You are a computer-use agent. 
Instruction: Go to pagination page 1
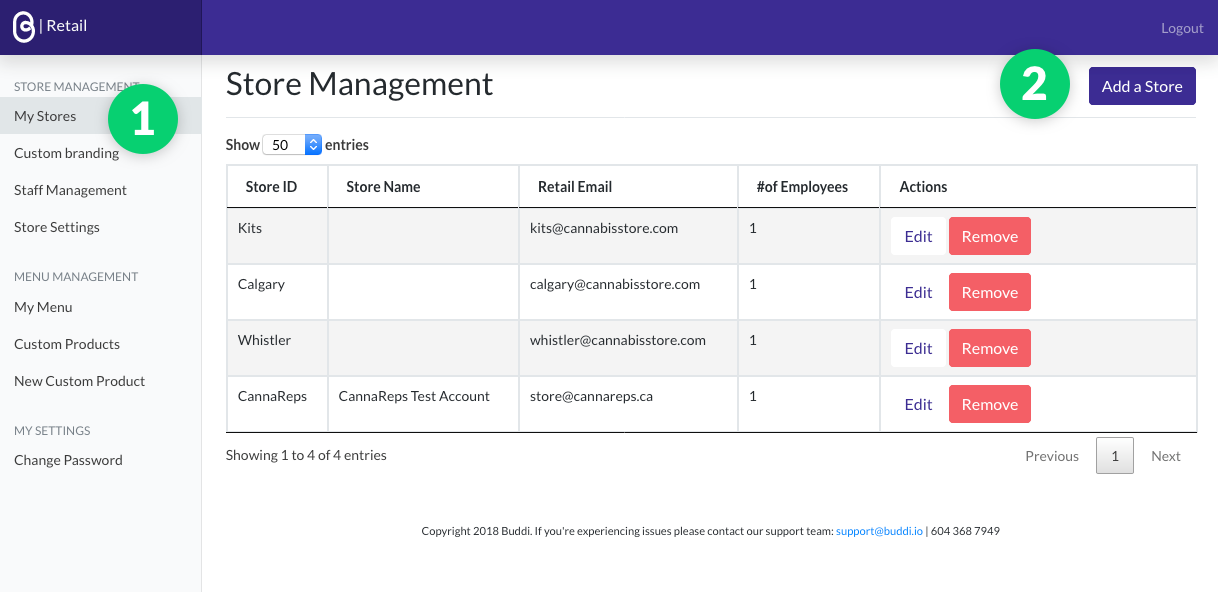coord(1115,456)
